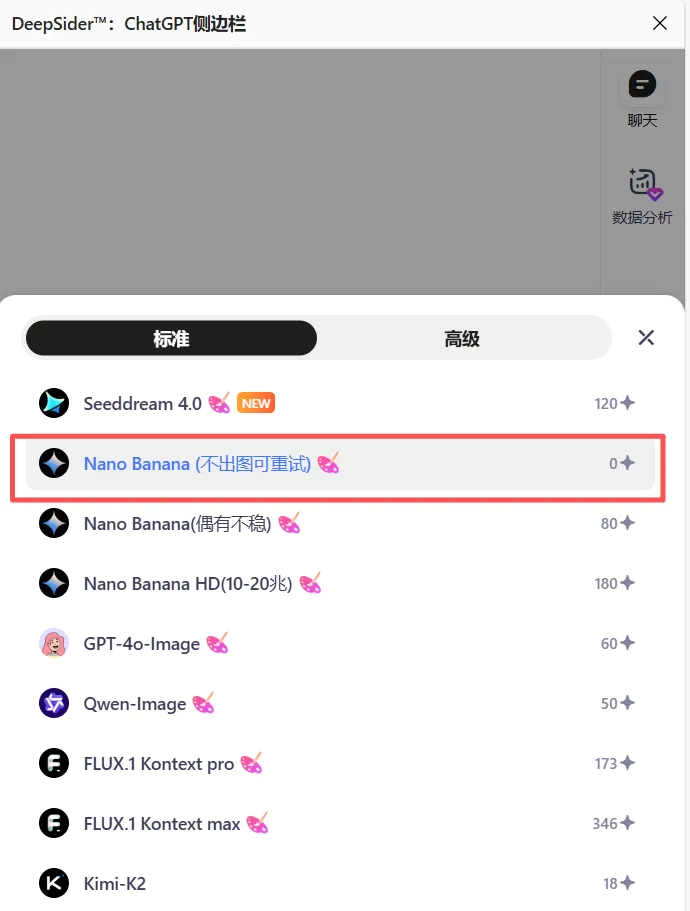Viewport: 690px width, 911px height.
Task: Select Nano Banana(偶有不稳) model
Action: tap(340, 523)
